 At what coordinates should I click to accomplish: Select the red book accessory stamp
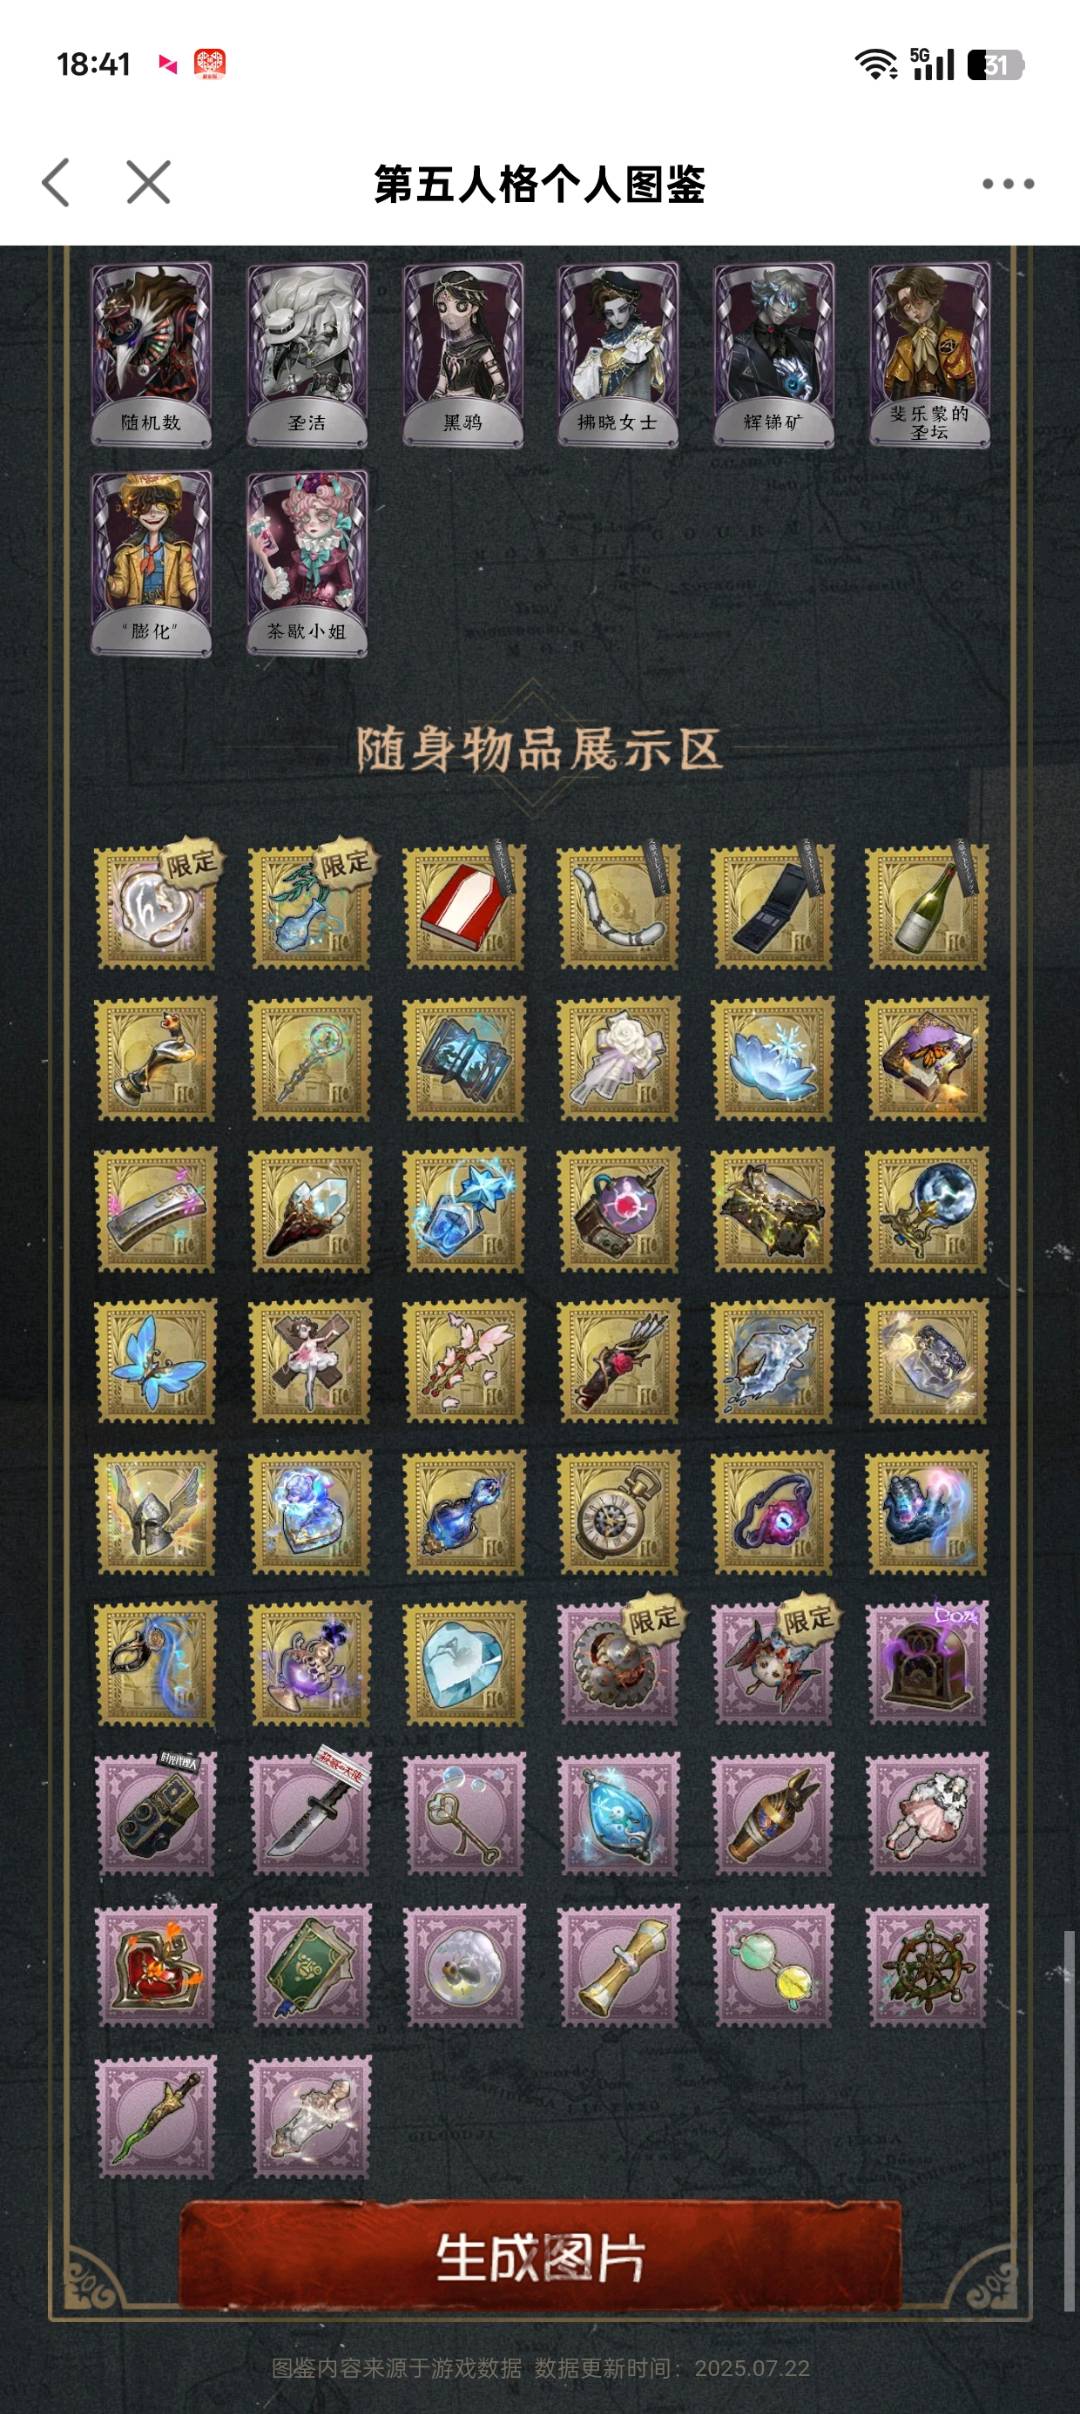tap(464, 908)
